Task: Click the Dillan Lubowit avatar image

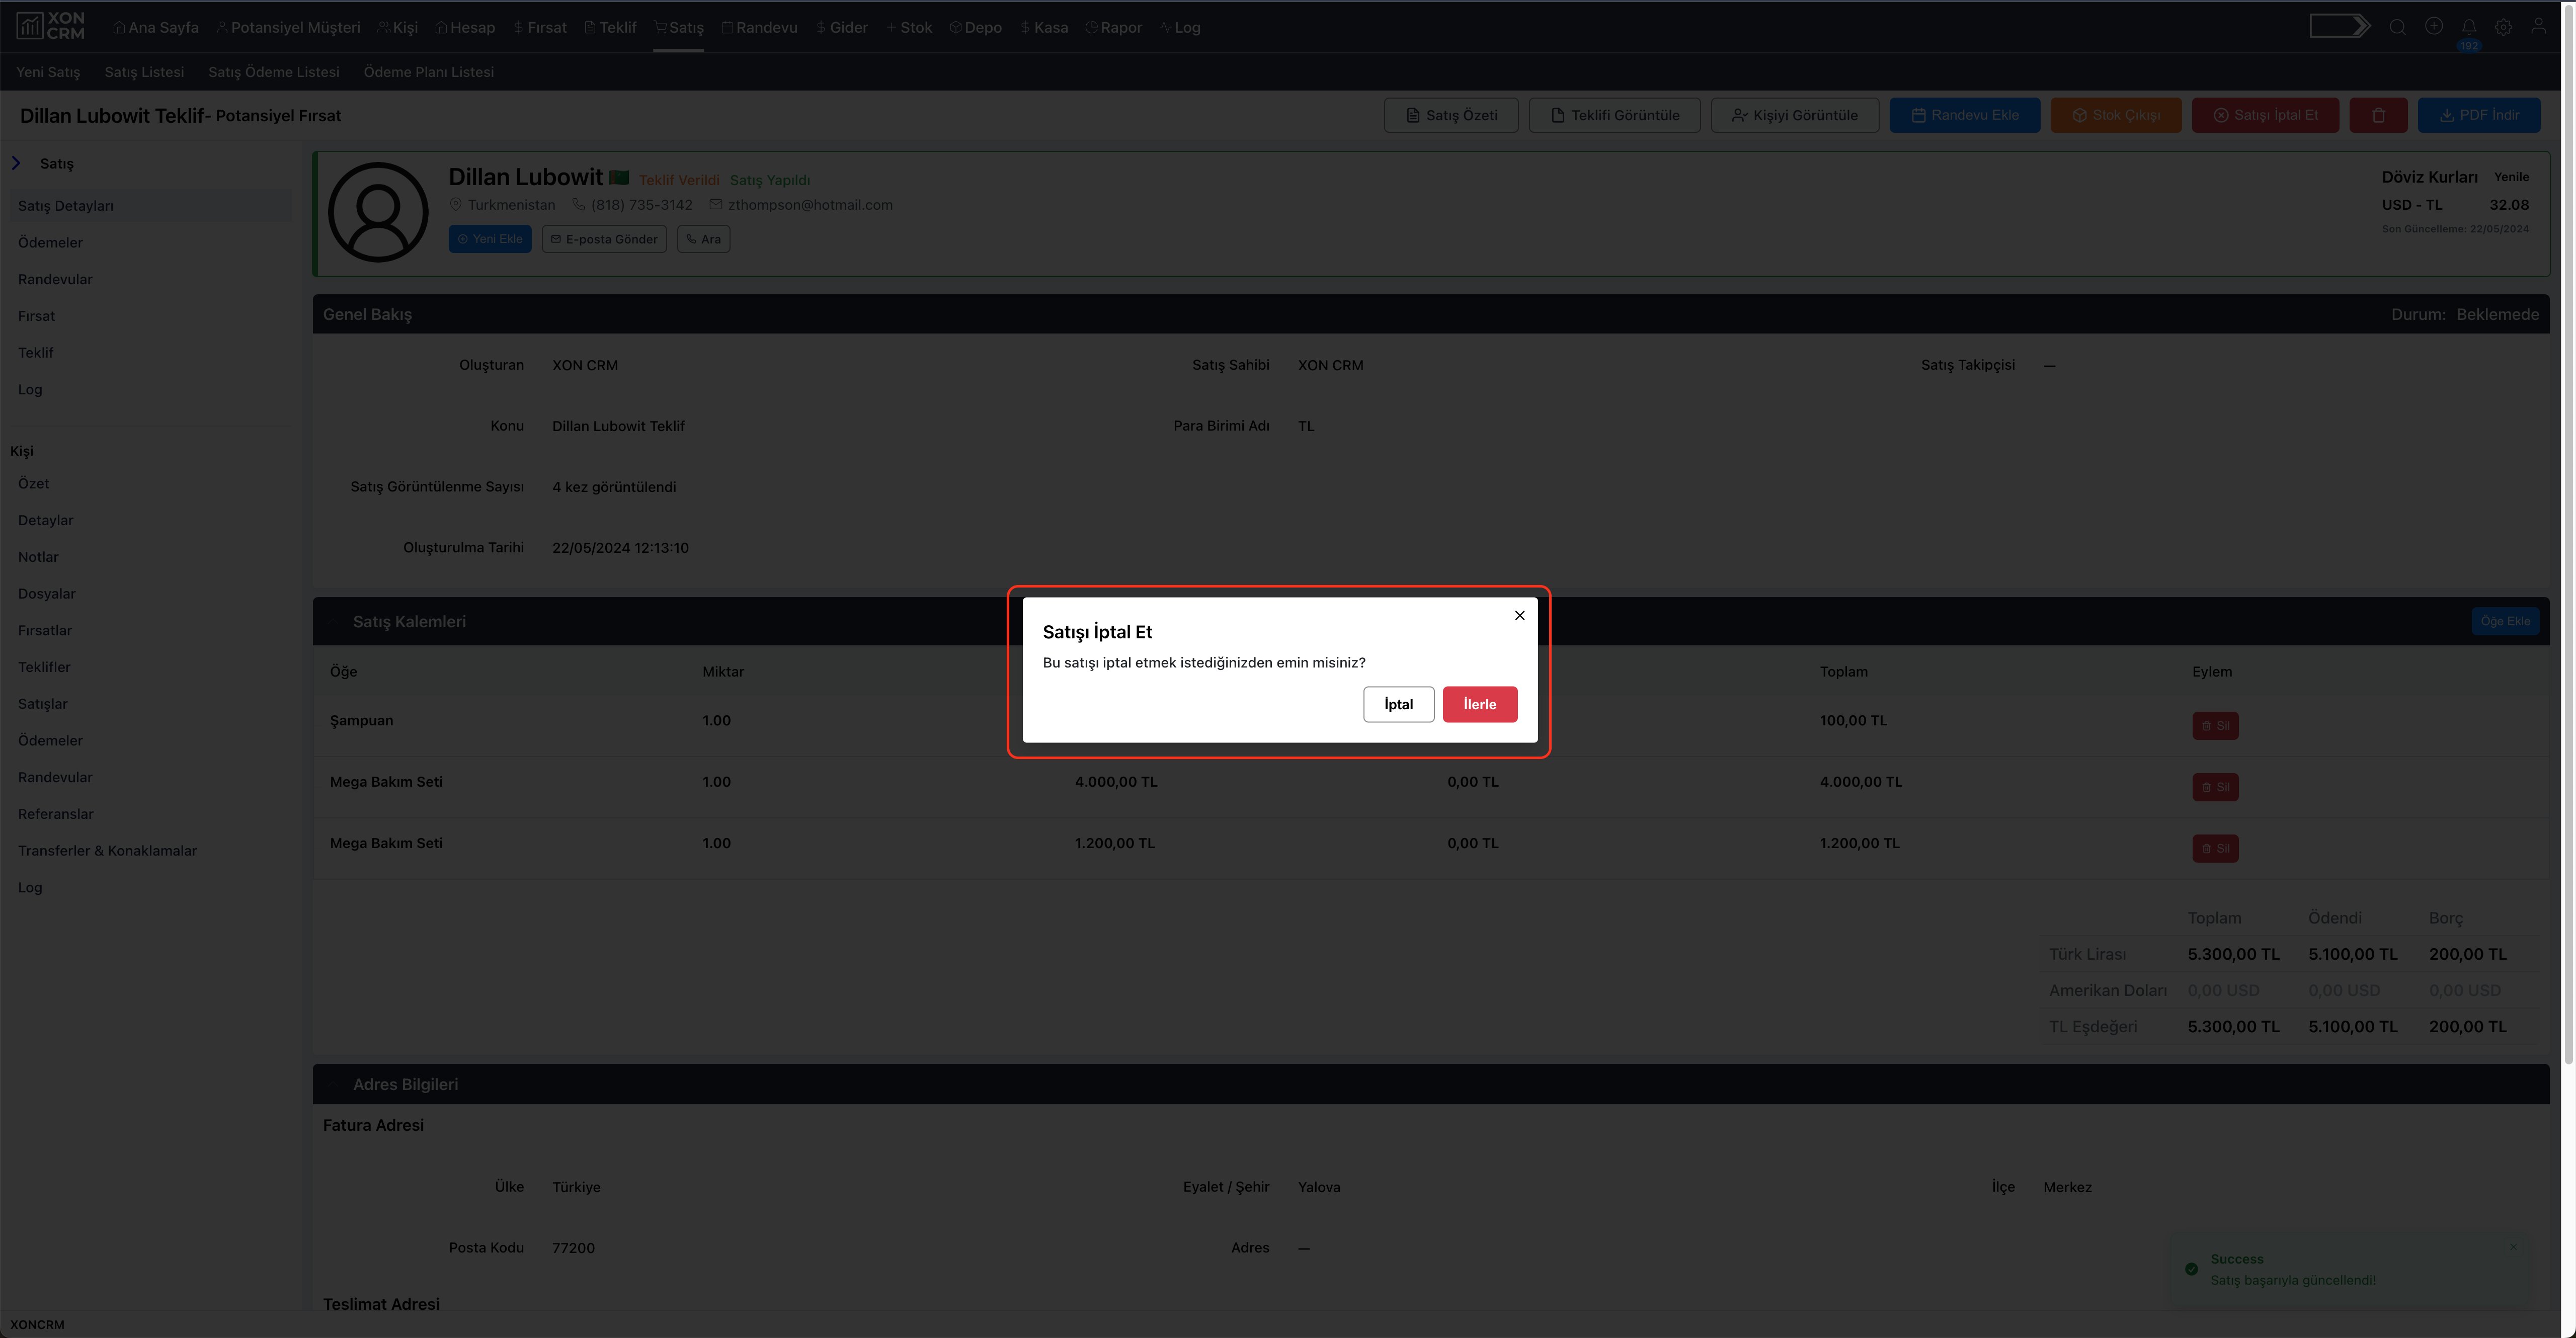Action: (x=378, y=212)
